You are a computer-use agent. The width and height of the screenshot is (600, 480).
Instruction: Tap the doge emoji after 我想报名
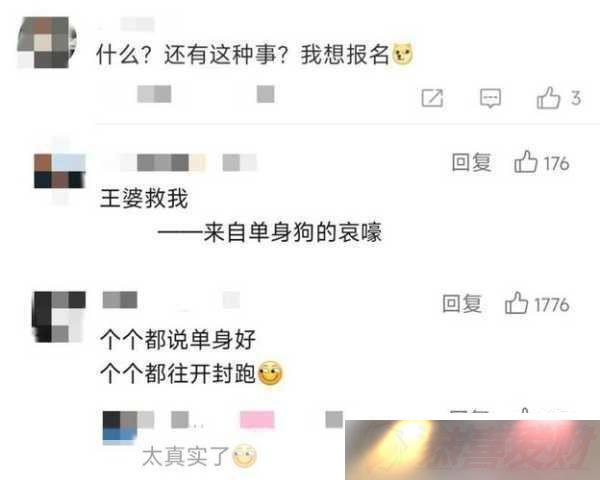click(x=402, y=54)
